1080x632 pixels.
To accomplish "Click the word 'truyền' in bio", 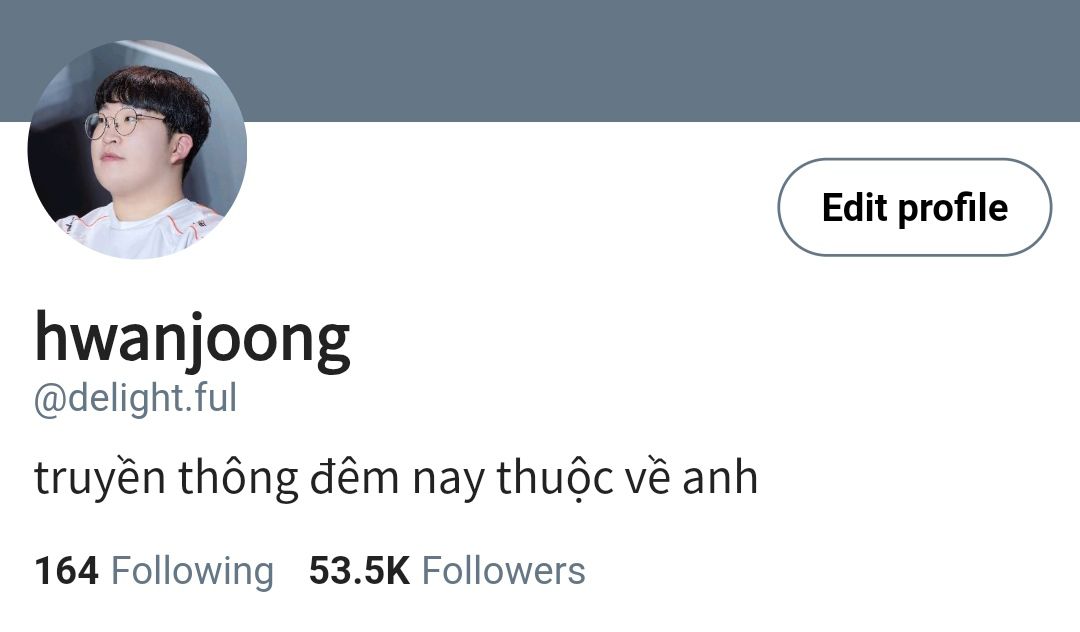I will point(100,477).
